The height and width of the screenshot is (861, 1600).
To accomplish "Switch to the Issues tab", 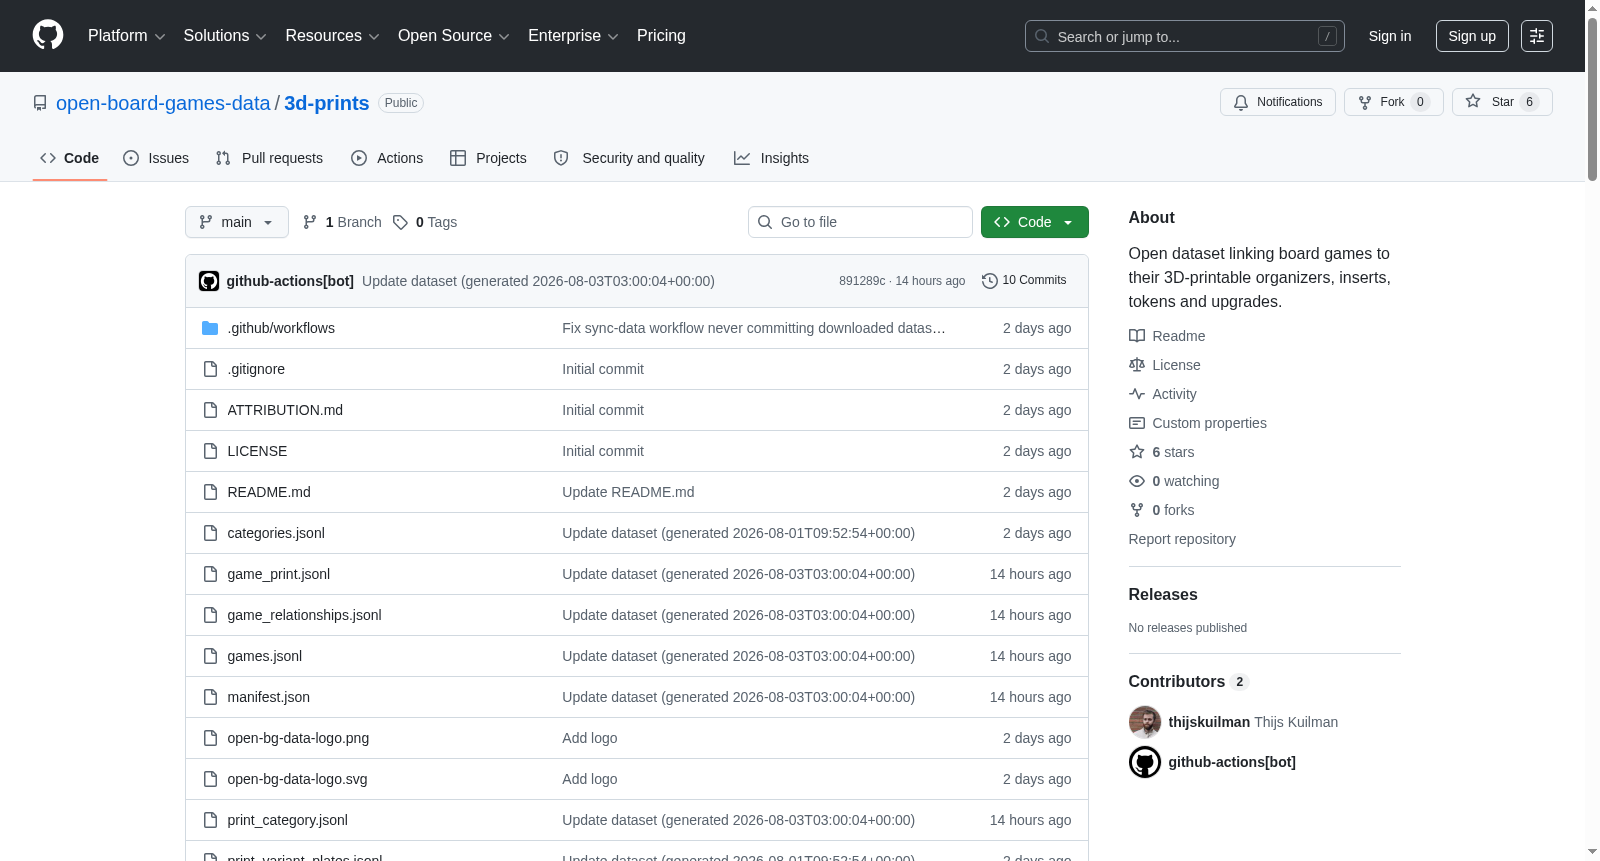I will tap(156, 158).
